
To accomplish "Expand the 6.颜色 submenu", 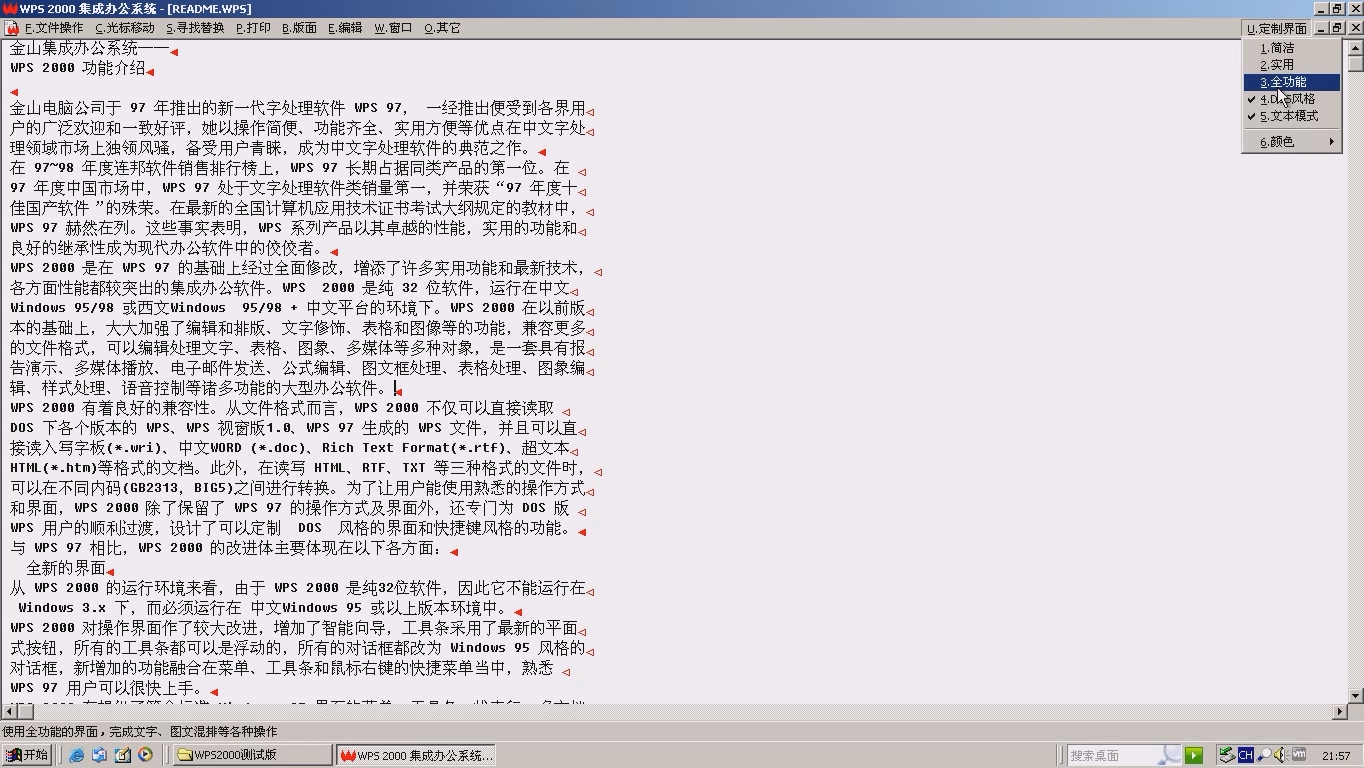I will pos(1291,142).
